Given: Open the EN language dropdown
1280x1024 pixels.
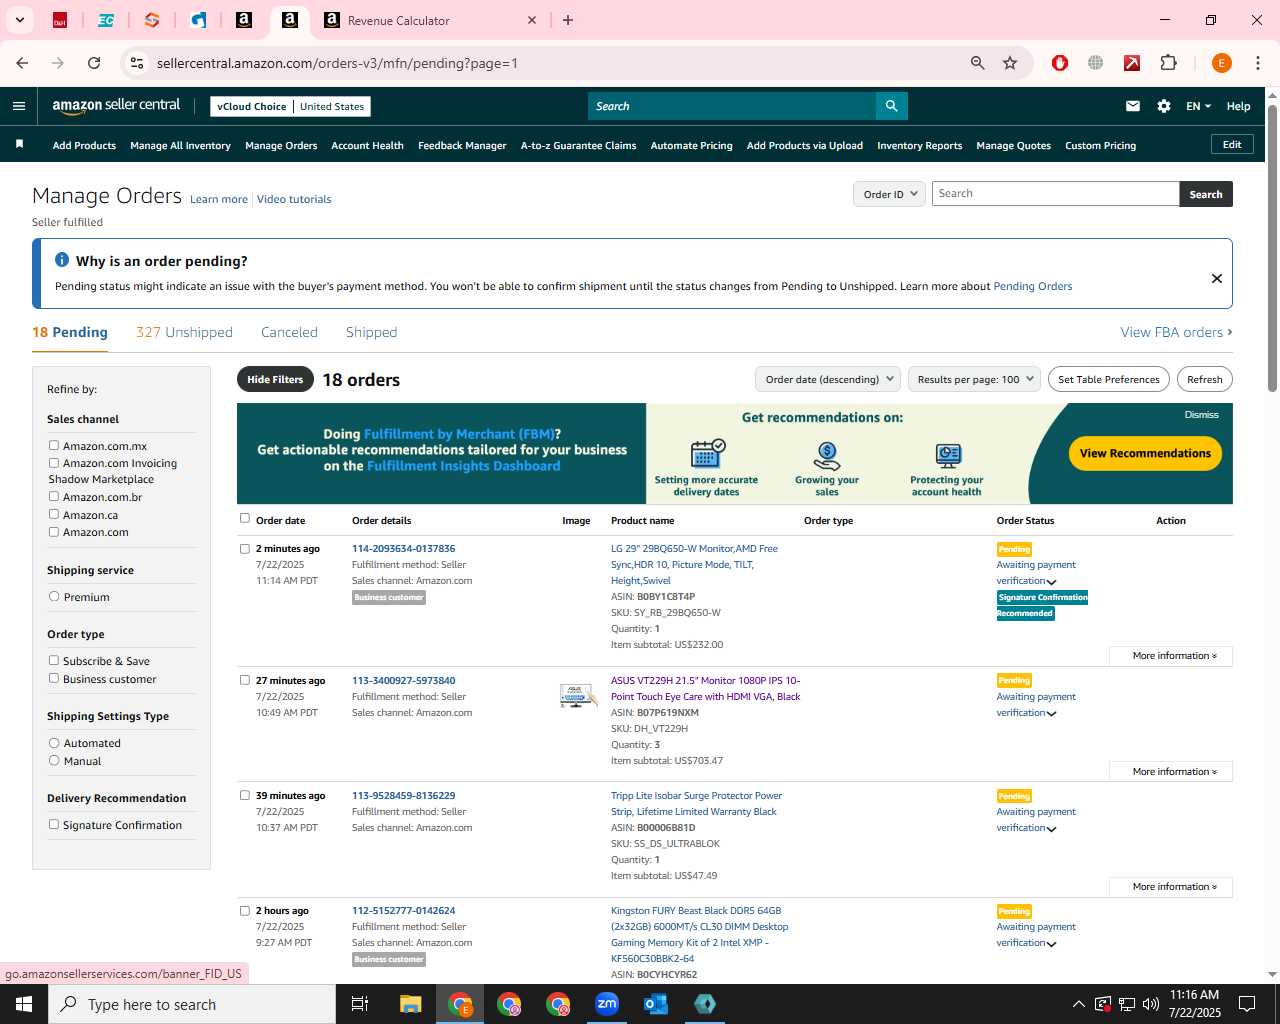Looking at the screenshot, I should [1198, 106].
